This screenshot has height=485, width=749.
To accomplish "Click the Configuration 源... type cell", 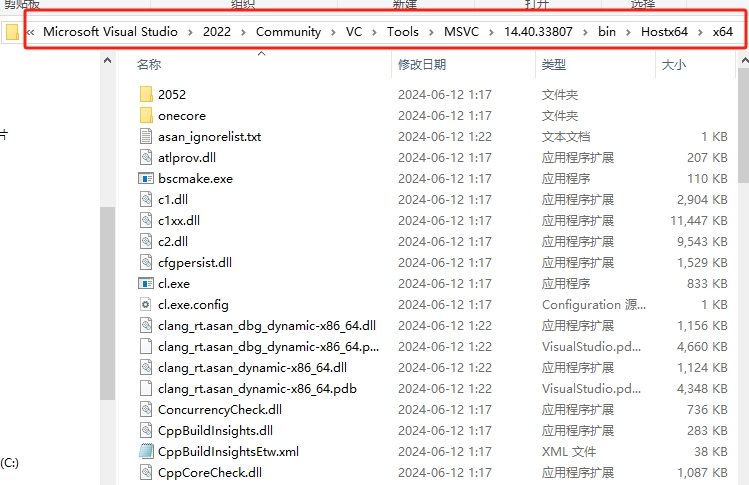I will click(594, 304).
